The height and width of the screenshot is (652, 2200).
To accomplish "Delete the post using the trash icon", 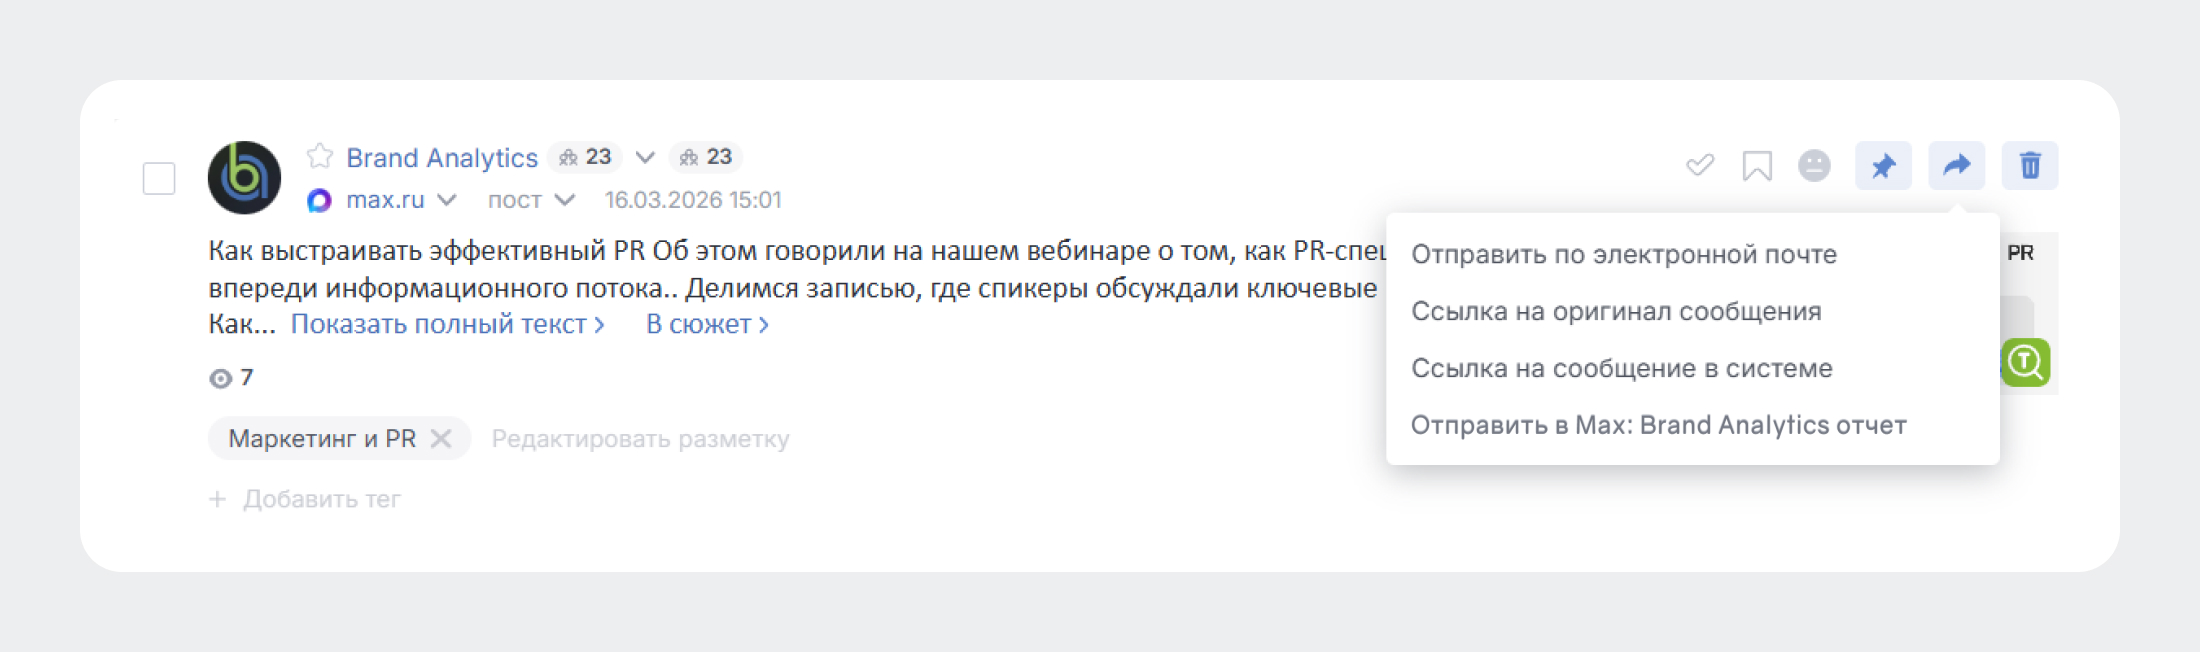I will (x=2029, y=166).
